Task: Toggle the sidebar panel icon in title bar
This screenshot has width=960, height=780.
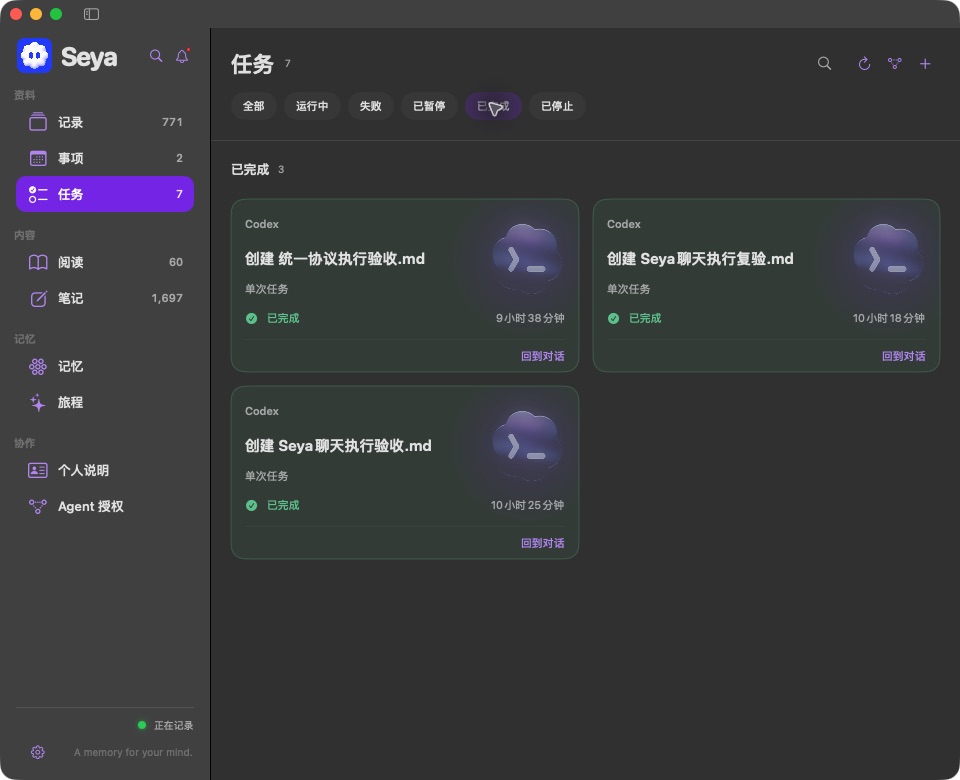Action: (91, 14)
